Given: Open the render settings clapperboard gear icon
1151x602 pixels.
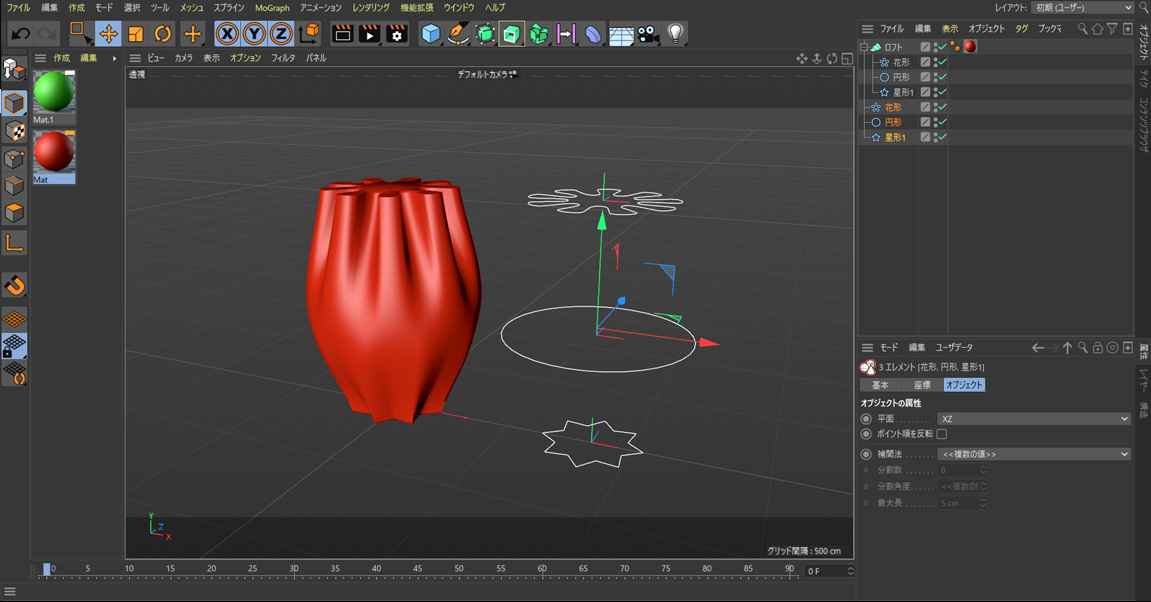Looking at the screenshot, I should point(397,34).
